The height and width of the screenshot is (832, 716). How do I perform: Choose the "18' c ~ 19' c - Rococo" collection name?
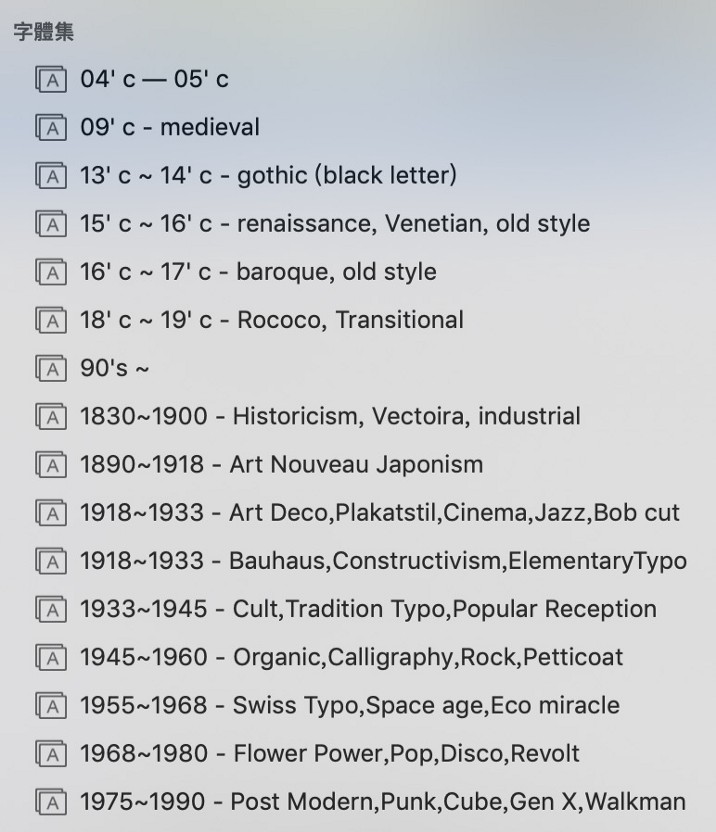pyautogui.click(x=271, y=320)
